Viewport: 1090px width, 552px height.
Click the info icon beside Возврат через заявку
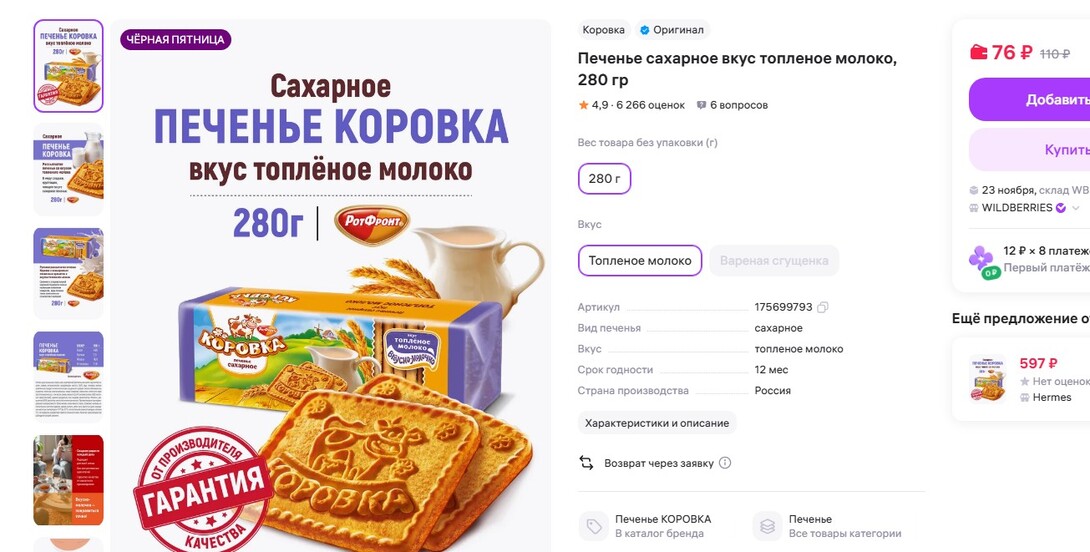tap(725, 463)
